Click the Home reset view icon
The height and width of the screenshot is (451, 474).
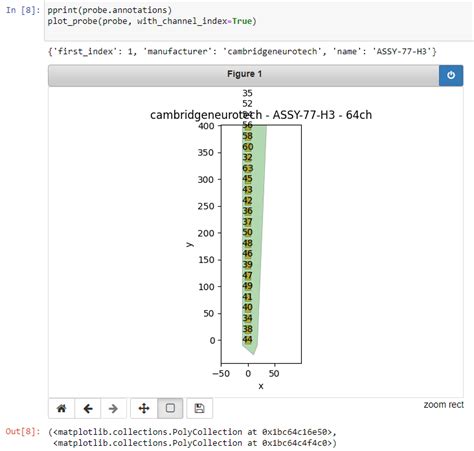(62, 408)
